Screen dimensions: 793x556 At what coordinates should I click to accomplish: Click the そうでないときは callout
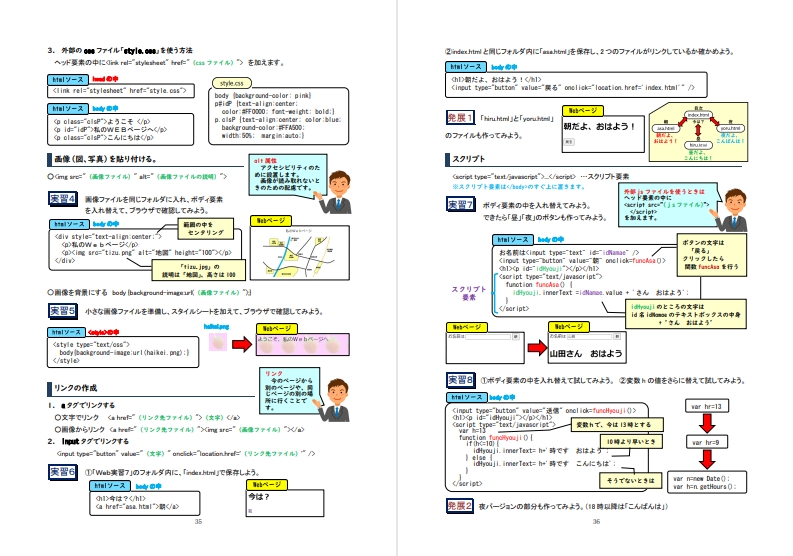(630, 481)
